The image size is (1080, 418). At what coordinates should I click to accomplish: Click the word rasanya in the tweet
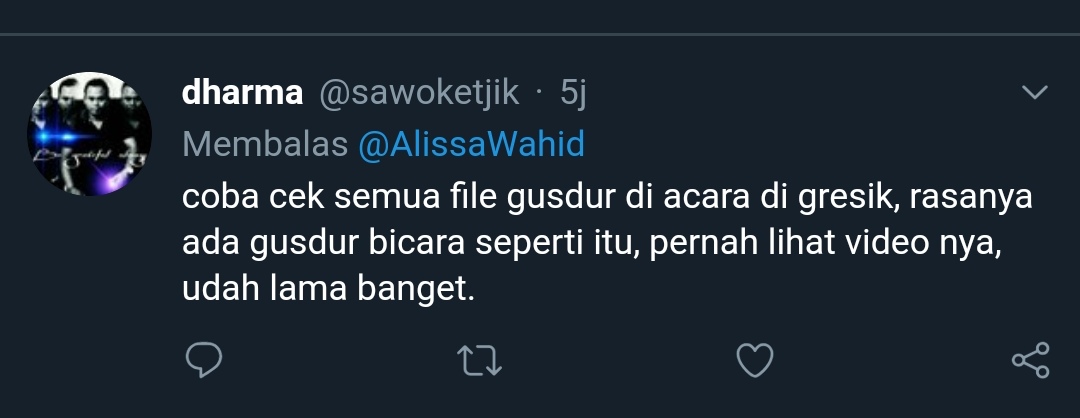[x=970, y=198]
